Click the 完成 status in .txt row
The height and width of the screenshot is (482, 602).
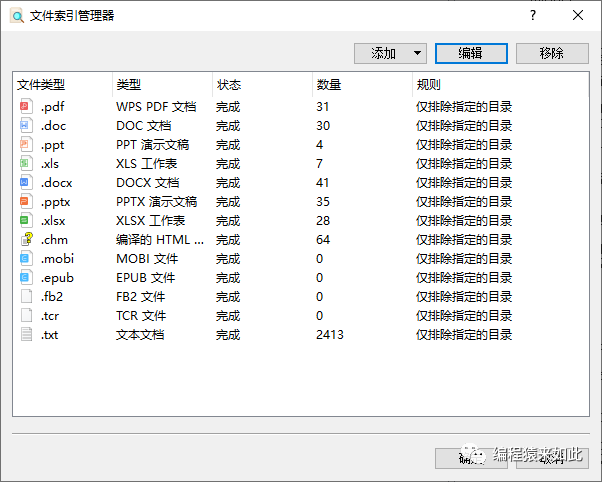pyautogui.click(x=228, y=335)
